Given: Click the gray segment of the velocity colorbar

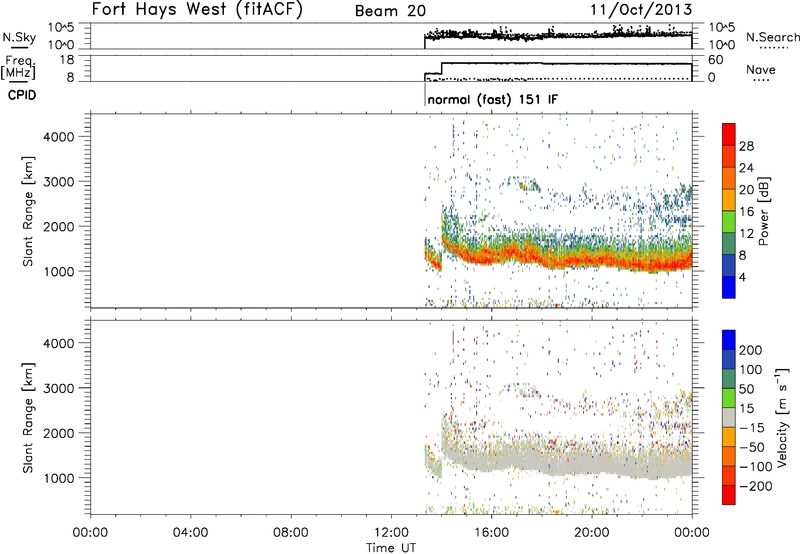Looking at the screenshot, I should [729, 418].
